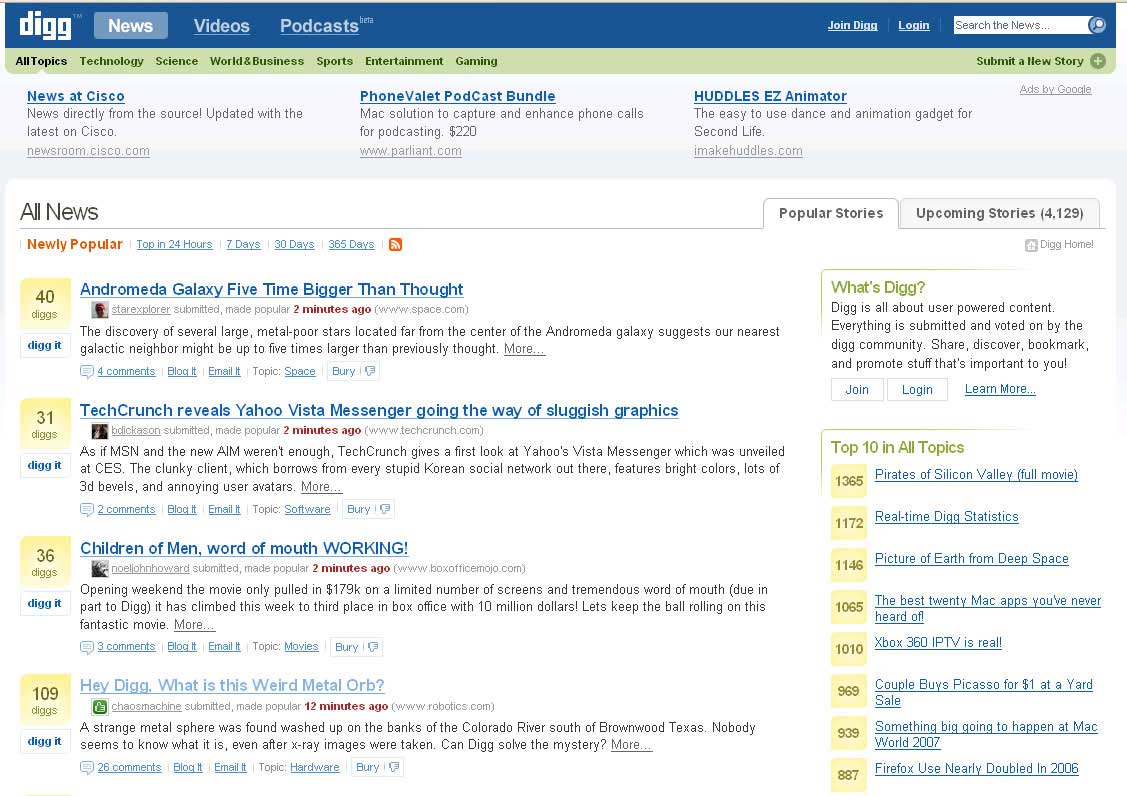Filter by Top in 24 Hours
The width and height of the screenshot is (1127, 796).
tap(174, 245)
